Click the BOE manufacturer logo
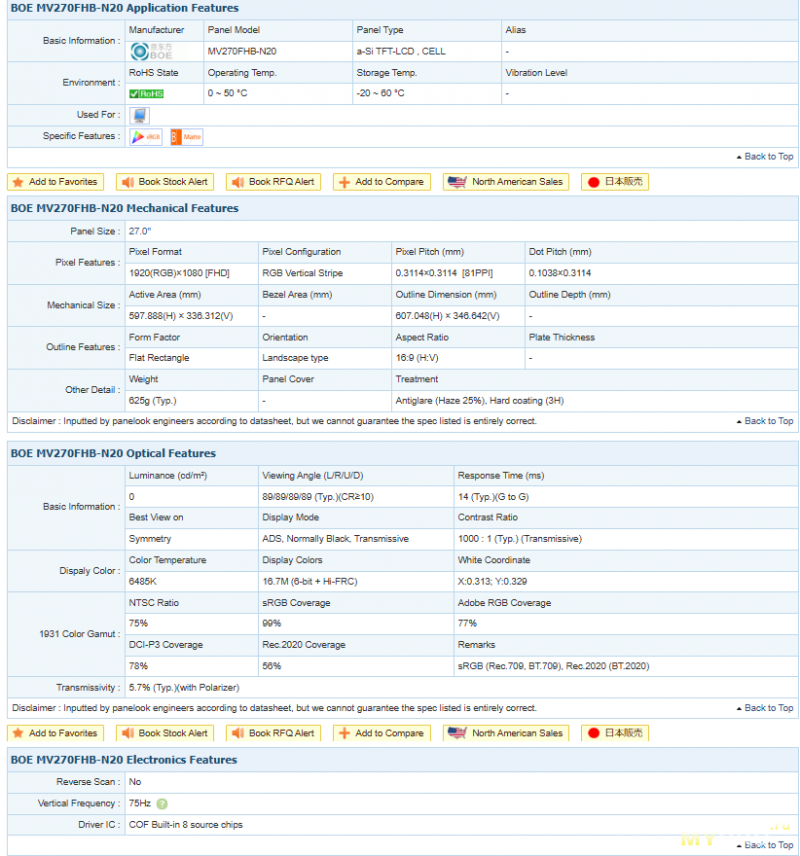 (x=146, y=51)
